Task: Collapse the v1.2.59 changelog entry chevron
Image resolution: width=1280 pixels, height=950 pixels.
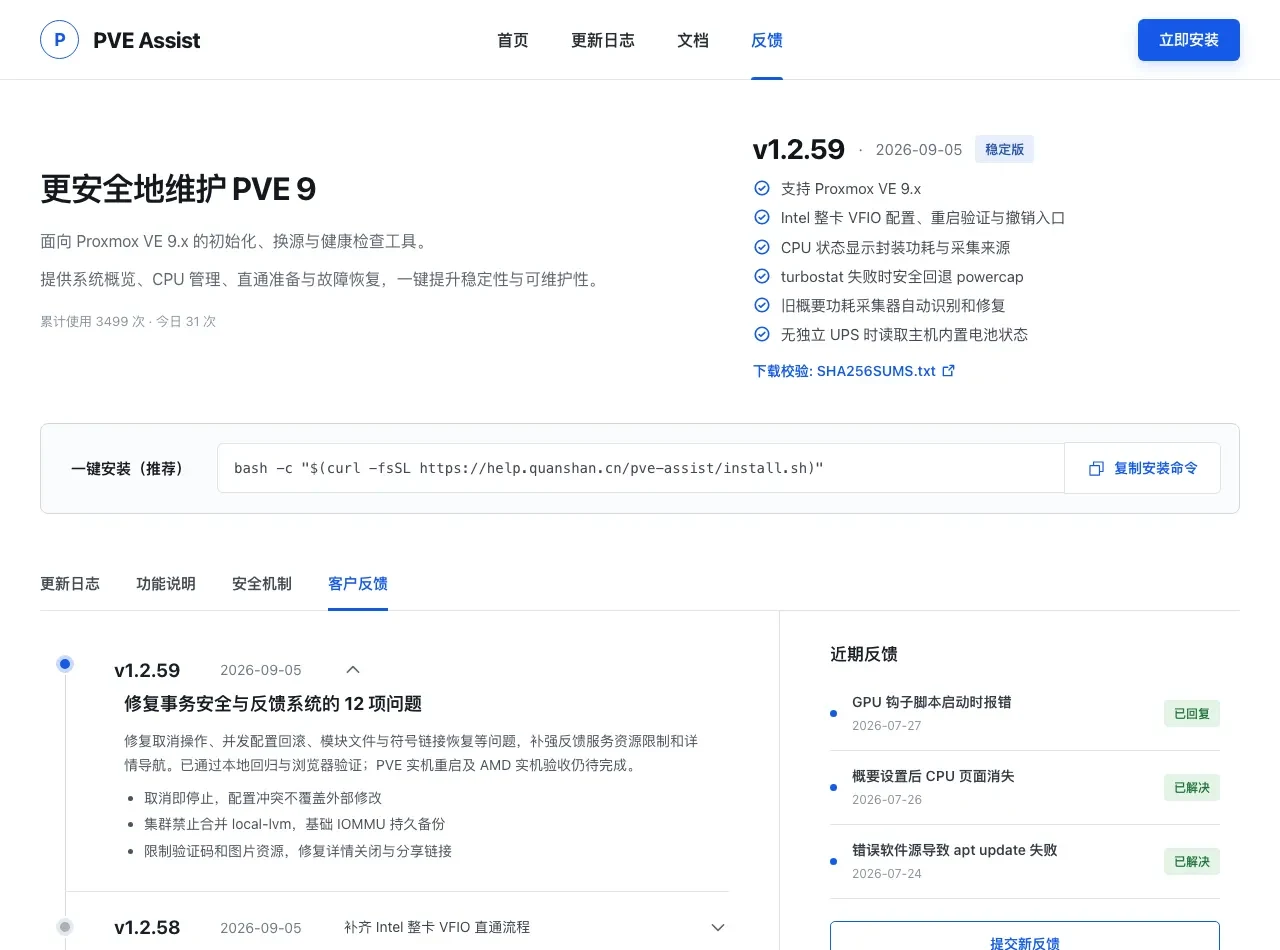Action: point(352,670)
